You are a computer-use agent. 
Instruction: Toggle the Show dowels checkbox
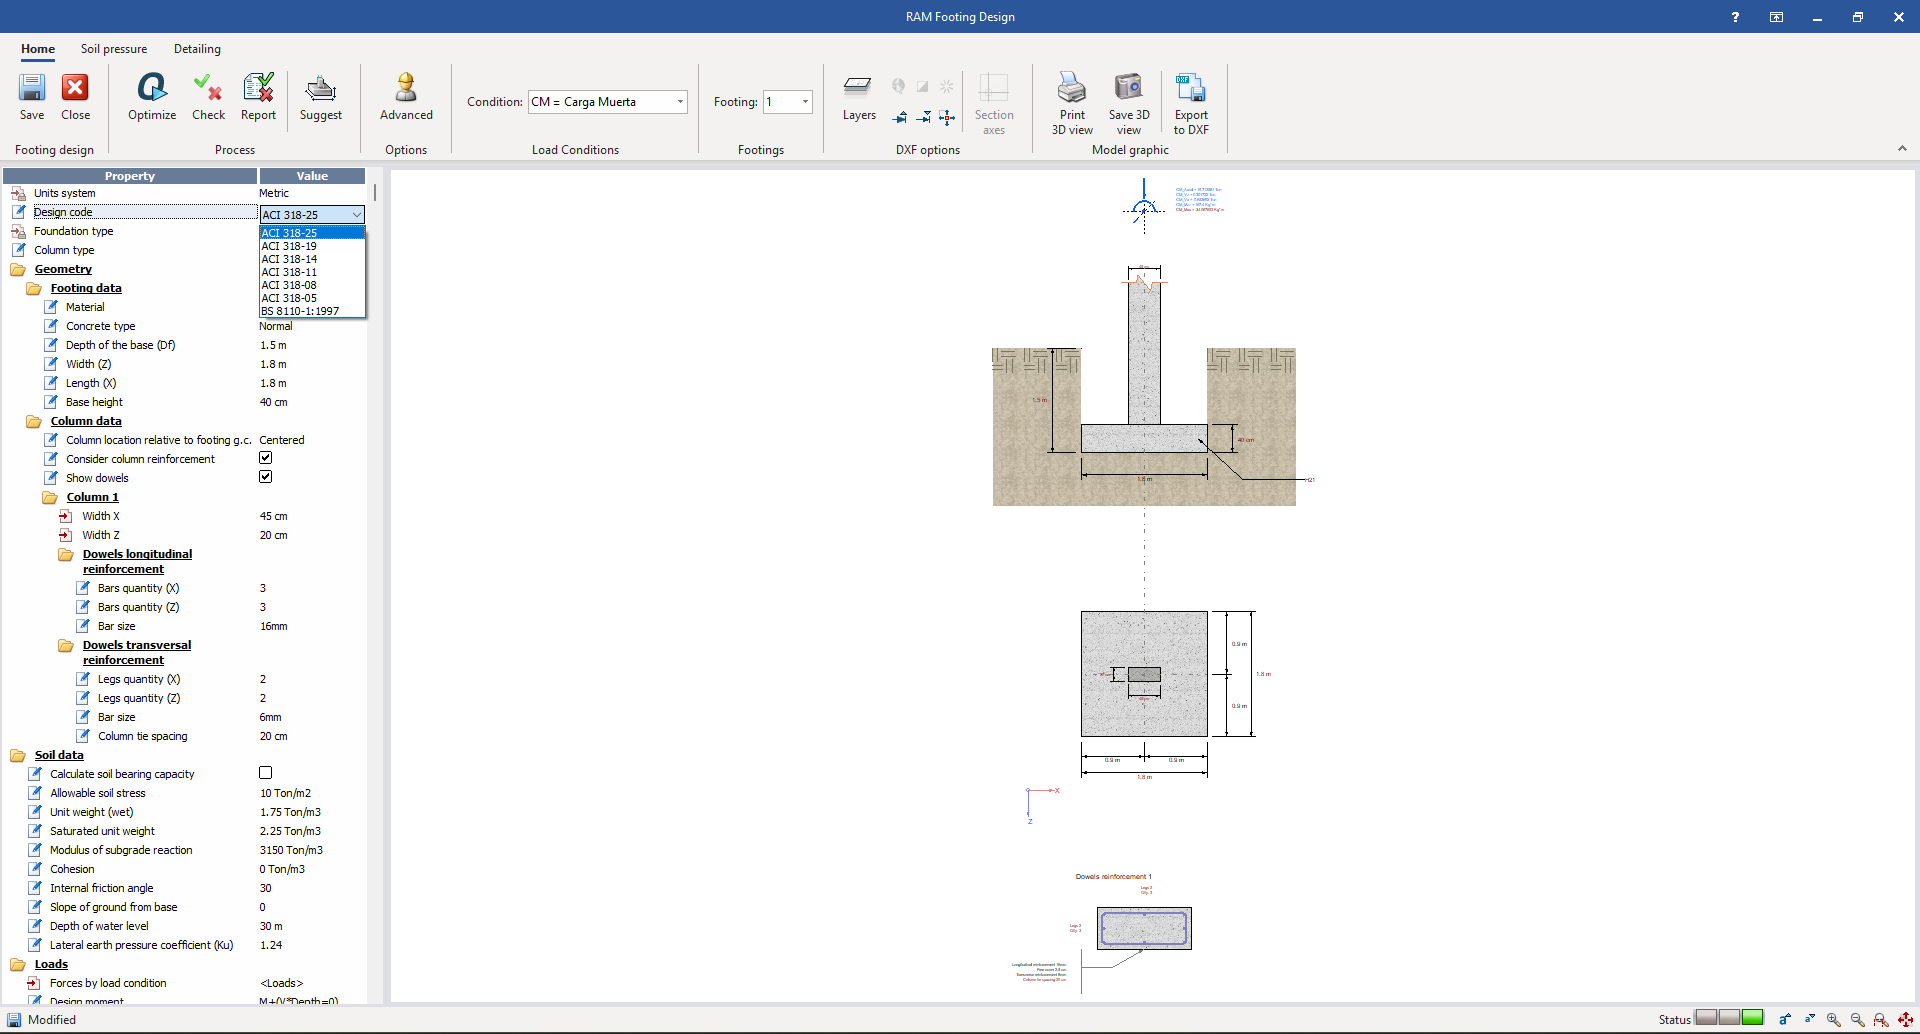(x=266, y=477)
